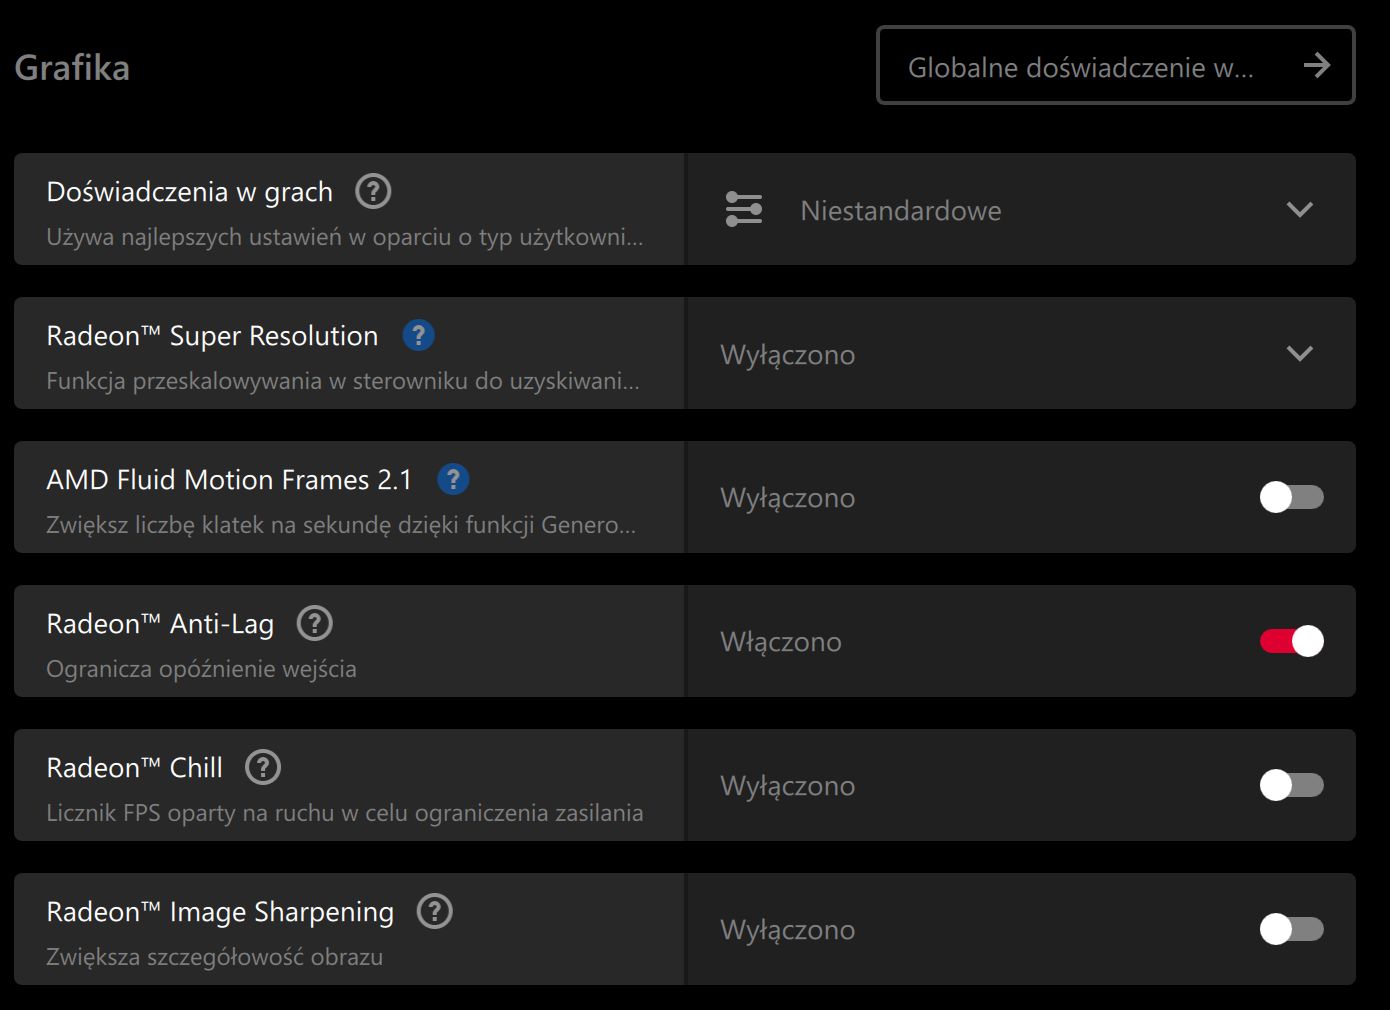Enable Radeon Image Sharpening switch
1390x1010 pixels.
point(1291,929)
